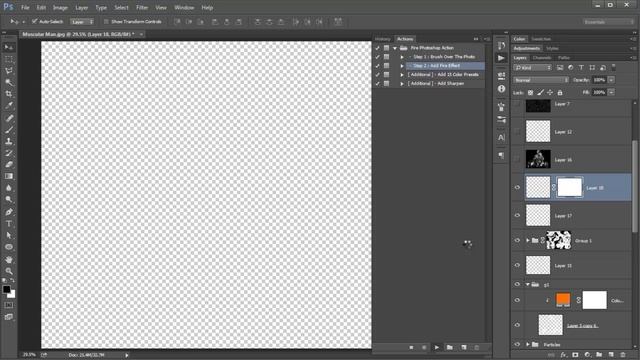
Task: Delete layer with trash icon in Layers panel
Action: (x=623, y=355)
